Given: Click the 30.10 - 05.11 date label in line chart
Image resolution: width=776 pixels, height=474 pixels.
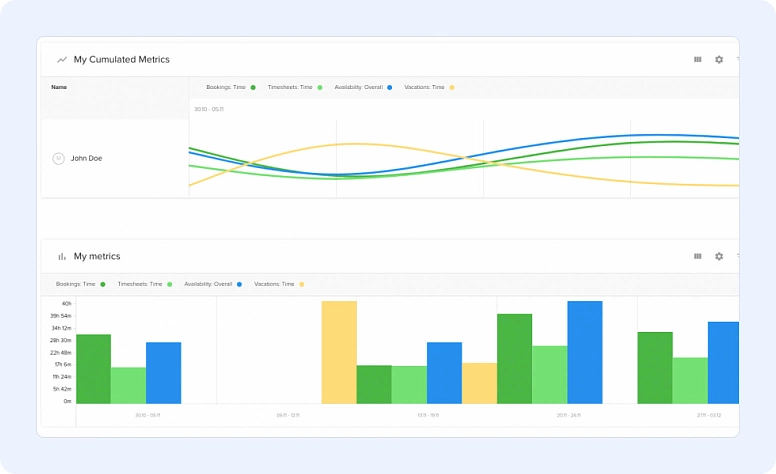Looking at the screenshot, I should pyautogui.click(x=209, y=109).
